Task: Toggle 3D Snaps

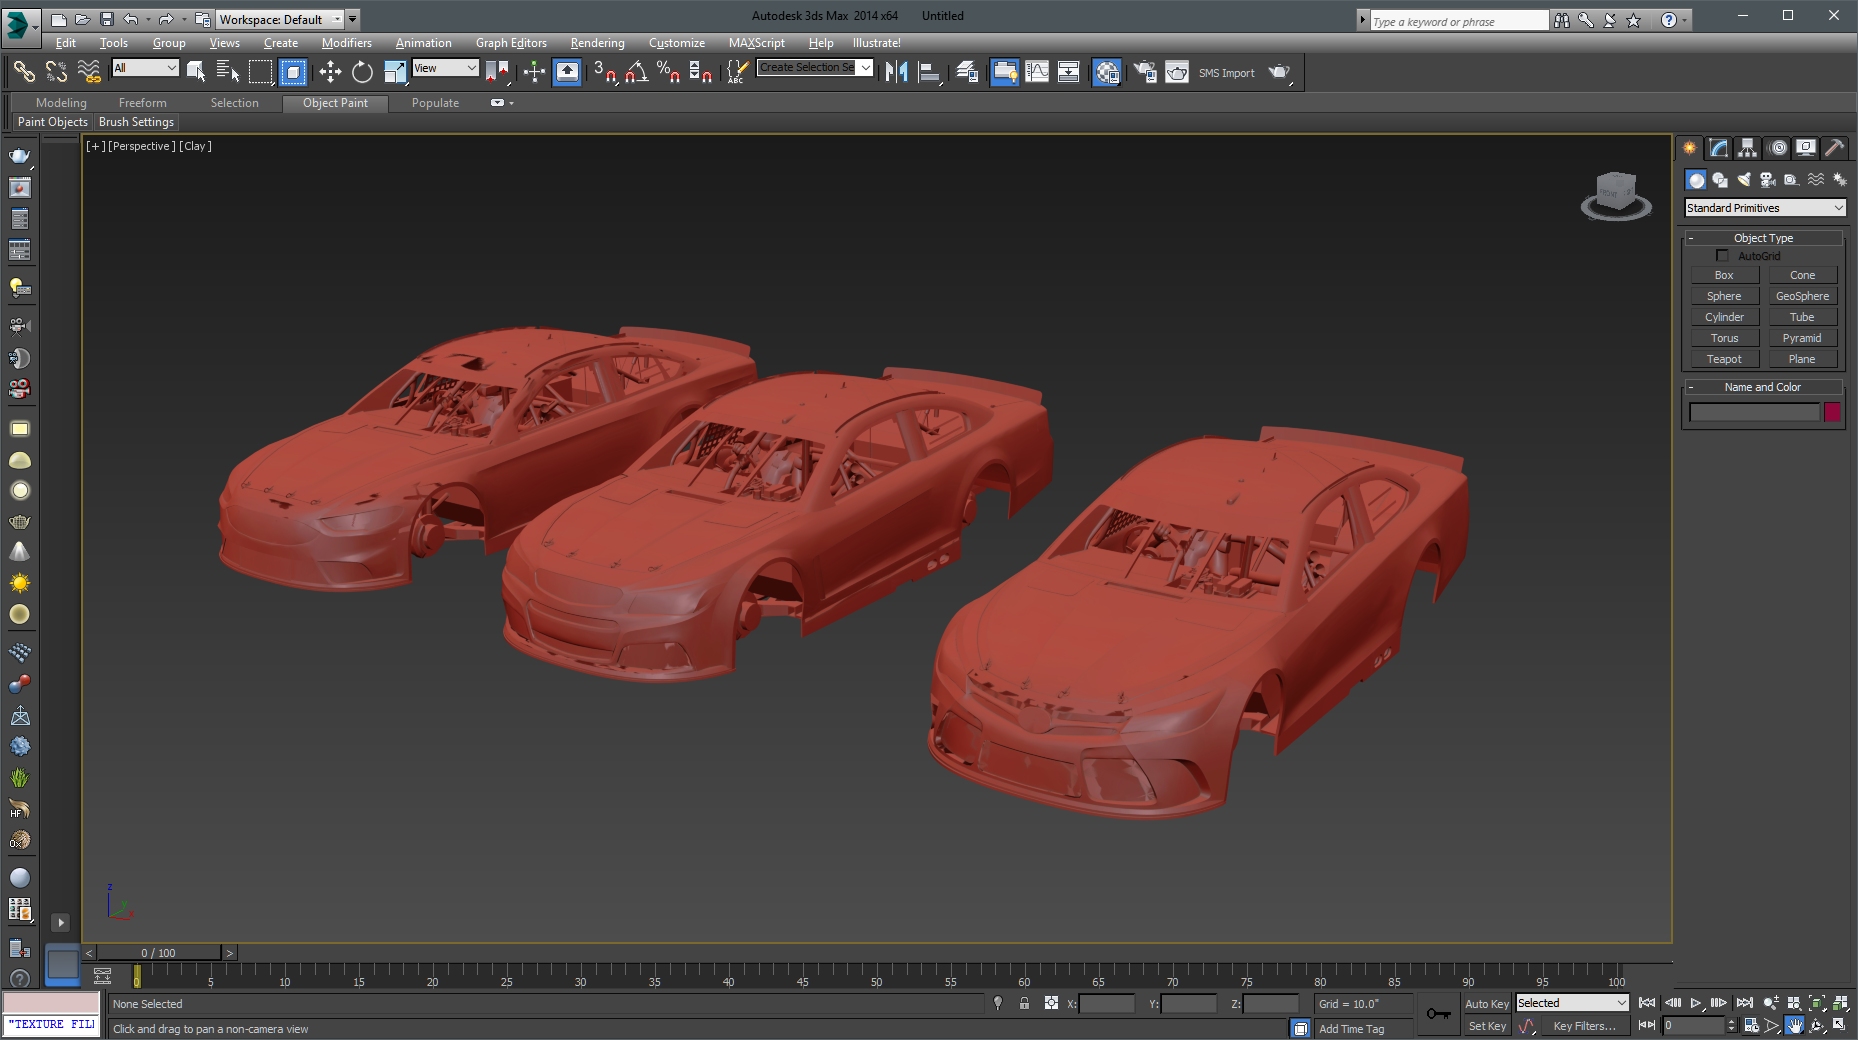Action: (605, 72)
